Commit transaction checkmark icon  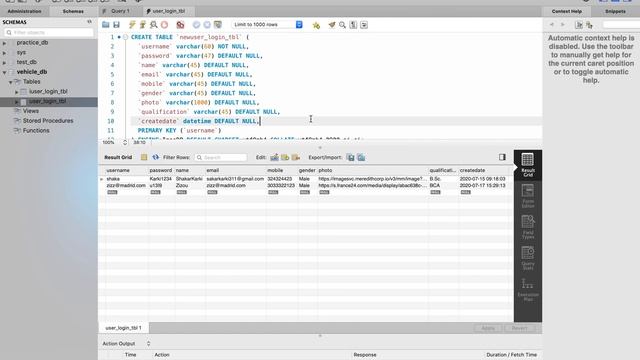click(196, 25)
